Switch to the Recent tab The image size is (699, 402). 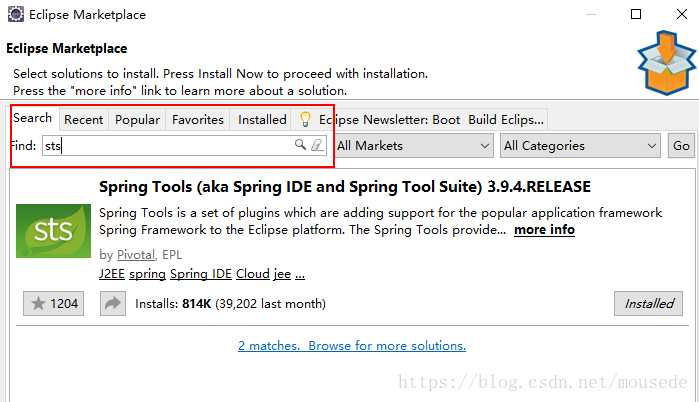click(x=83, y=119)
